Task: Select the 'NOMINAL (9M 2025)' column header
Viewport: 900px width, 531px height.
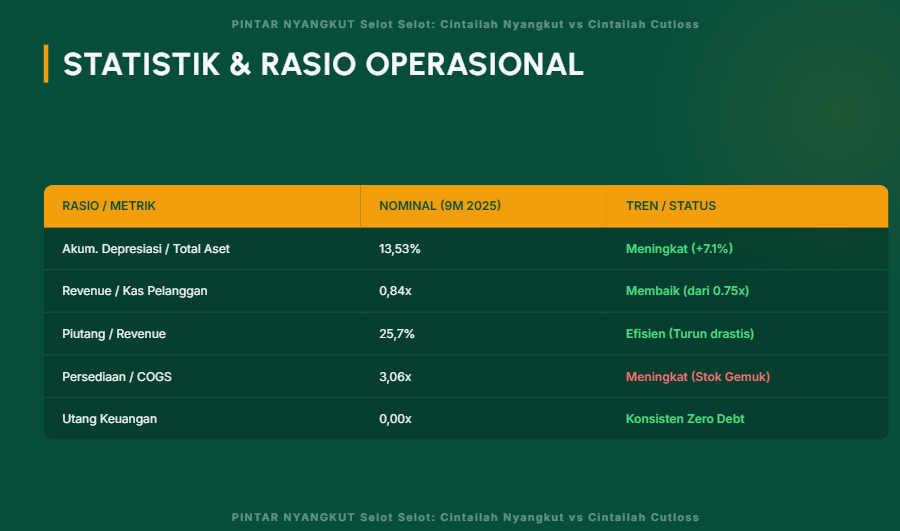Action: (x=440, y=206)
